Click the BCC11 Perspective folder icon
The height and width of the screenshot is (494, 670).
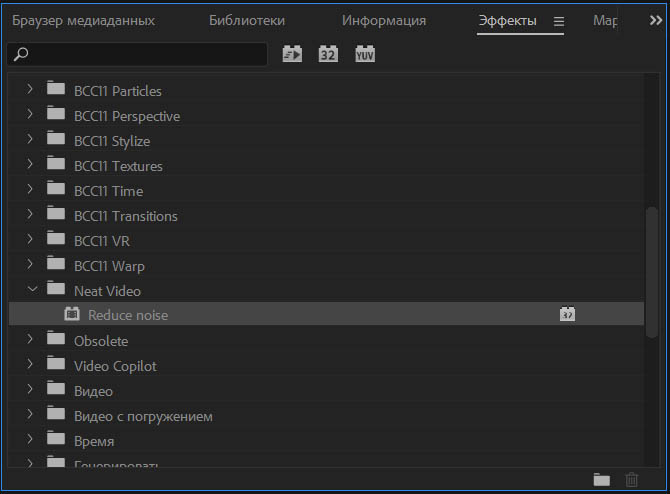click(x=56, y=113)
